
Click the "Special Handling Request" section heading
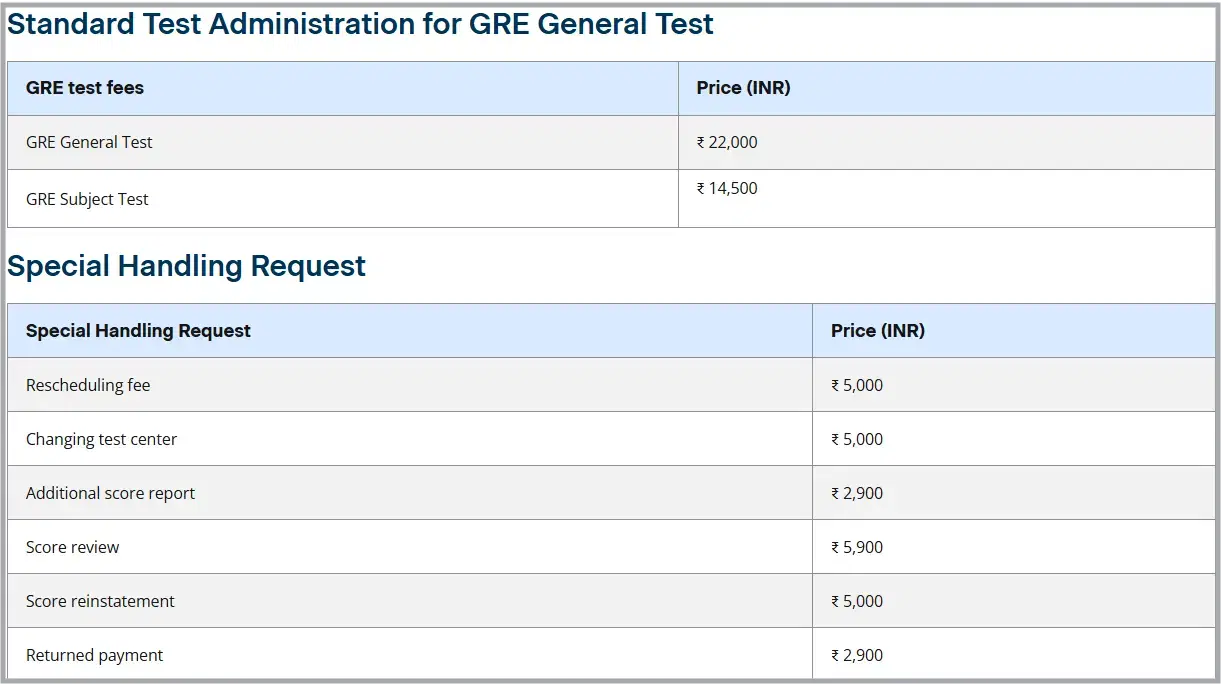(185, 266)
